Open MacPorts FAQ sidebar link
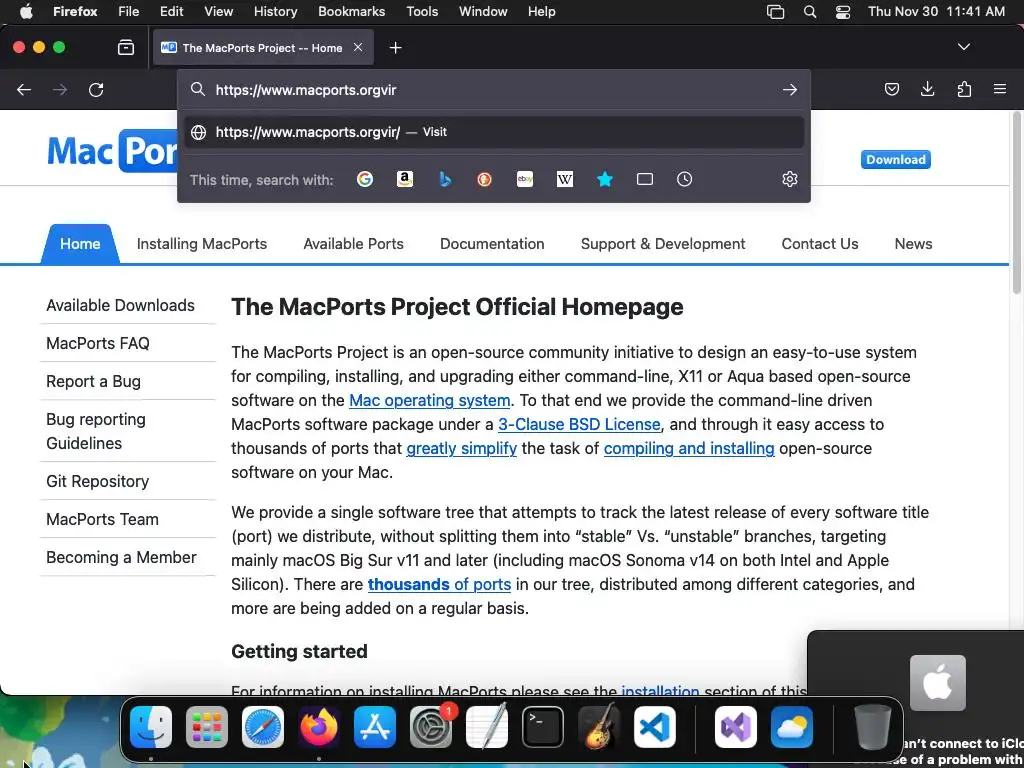Image resolution: width=1024 pixels, height=768 pixels. click(x=98, y=343)
